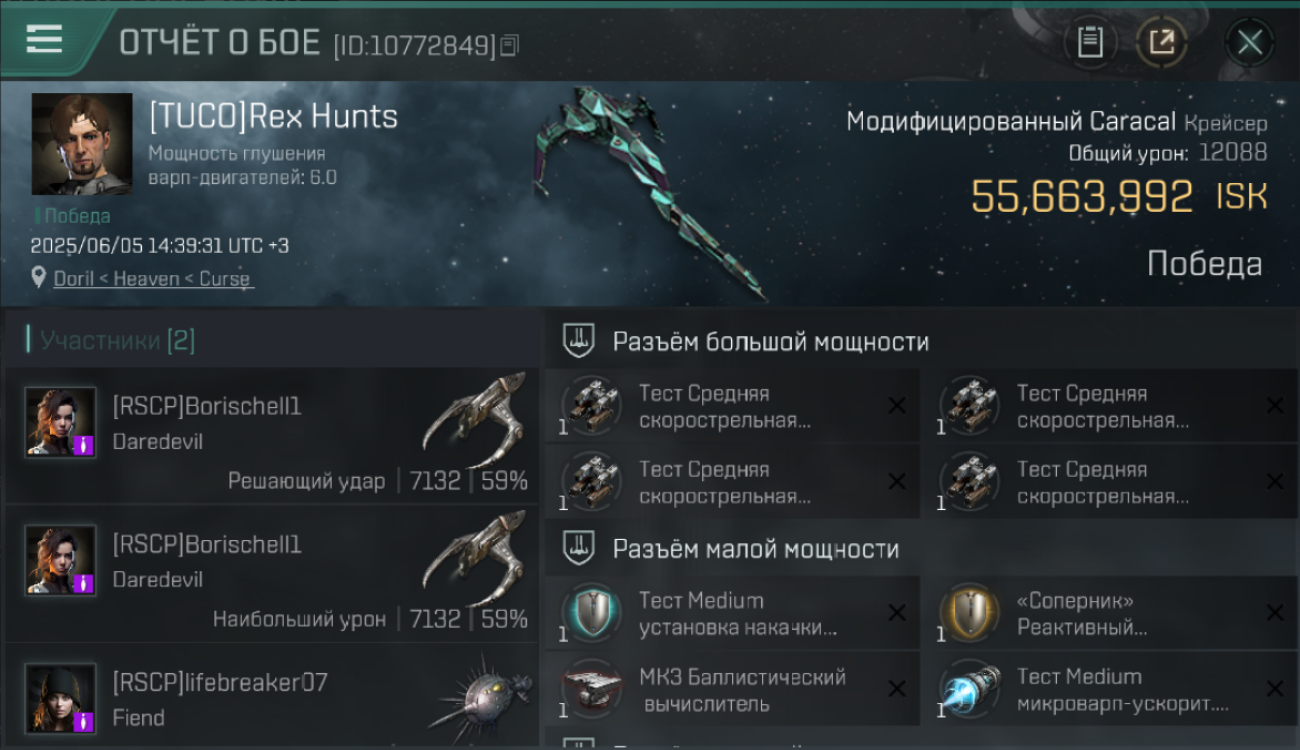
Task: Click the Тест Medium микроварп-ускоритель module icon
Action: 970,691
